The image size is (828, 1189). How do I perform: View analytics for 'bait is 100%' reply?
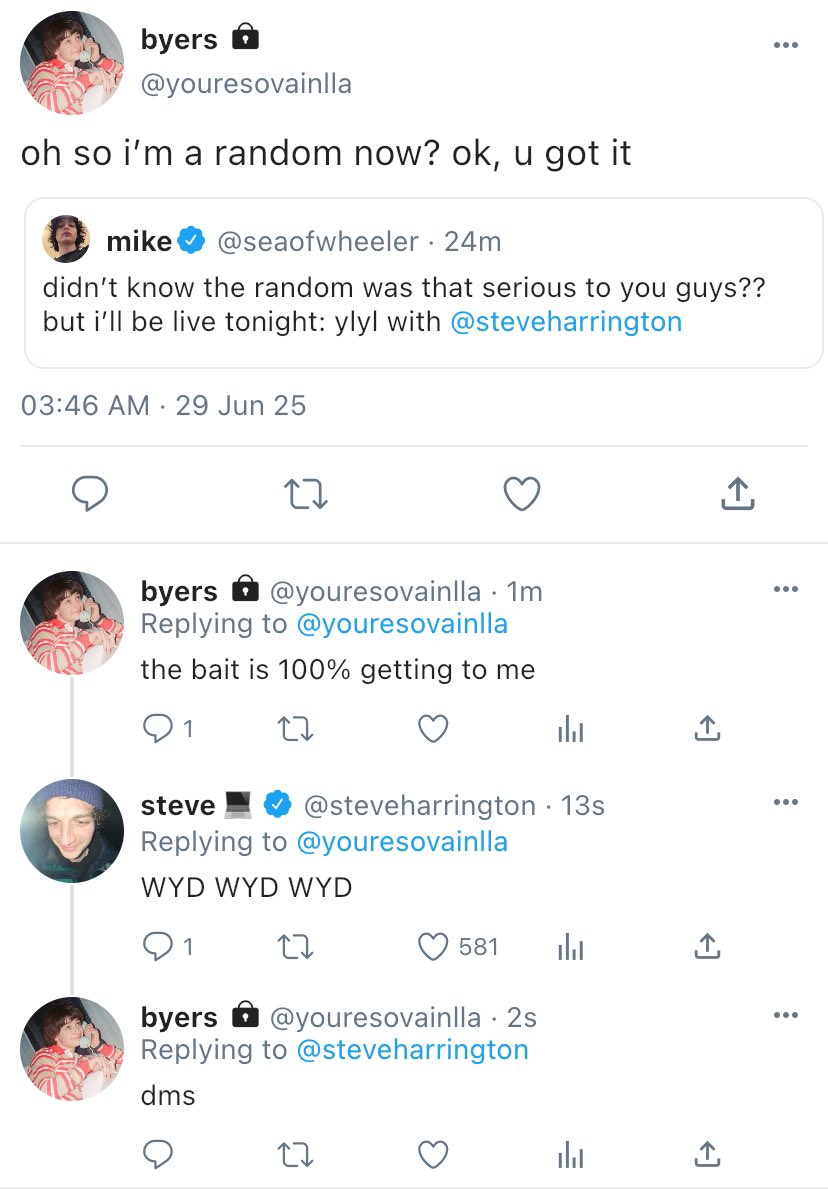(x=570, y=730)
